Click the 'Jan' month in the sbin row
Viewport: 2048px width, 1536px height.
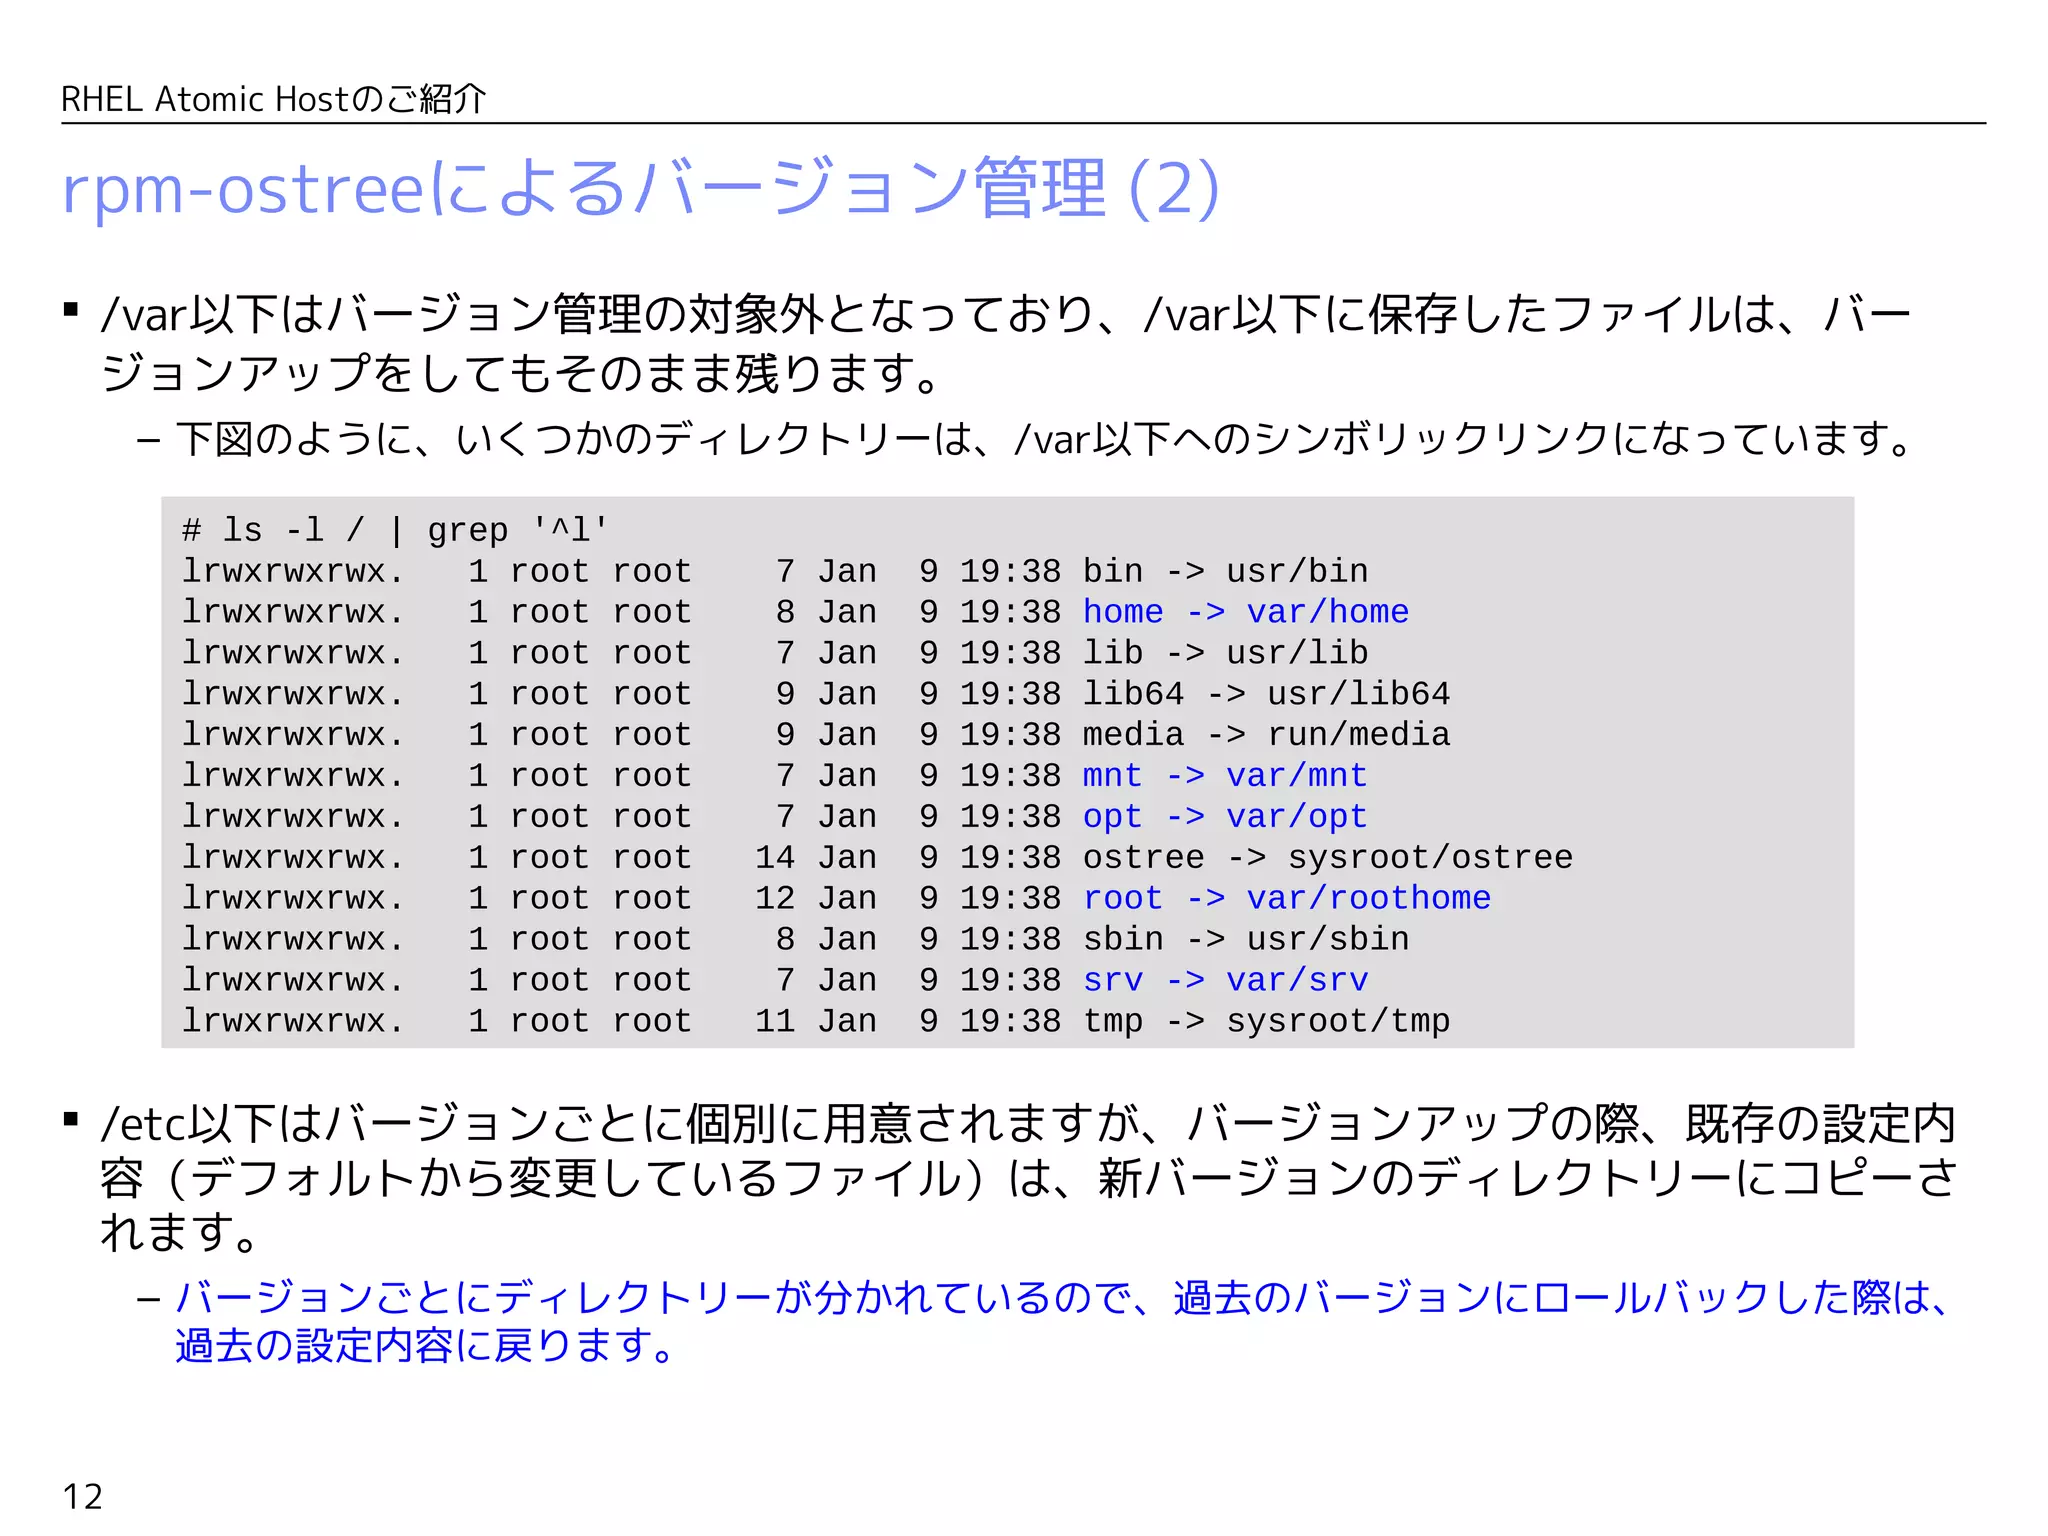(847, 940)
